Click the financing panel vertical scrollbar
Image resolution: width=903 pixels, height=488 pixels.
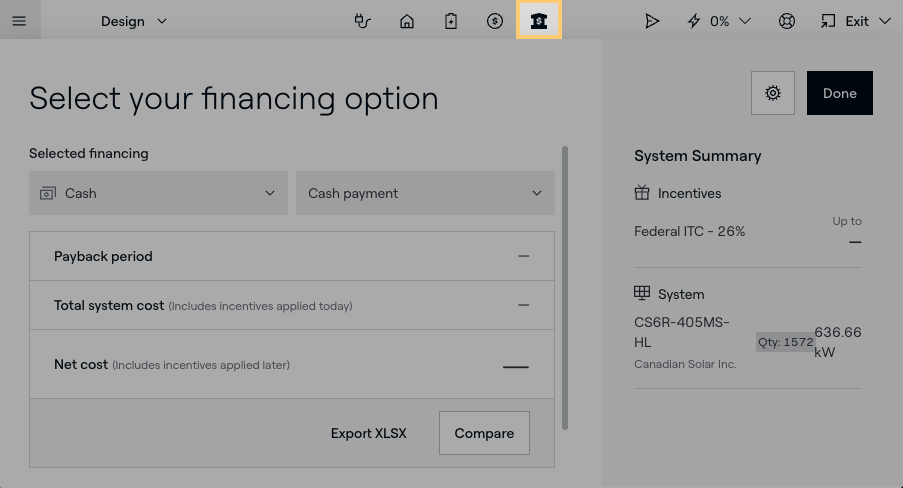coord(565,288)
